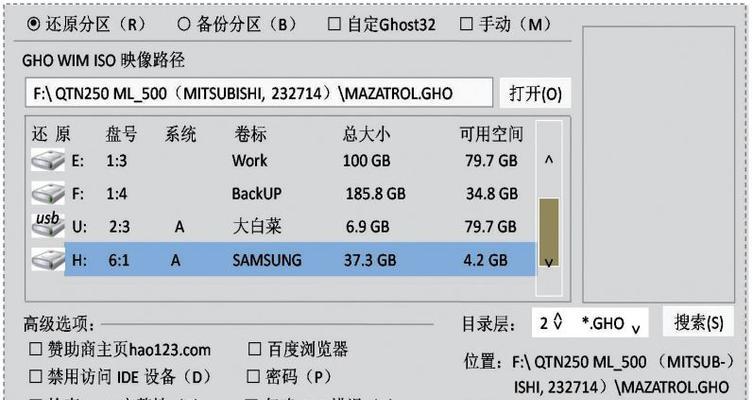The height and width of the screenshot is (400, 753).
Task: Click the U: USB drive icon
Action: pos(46,225)
